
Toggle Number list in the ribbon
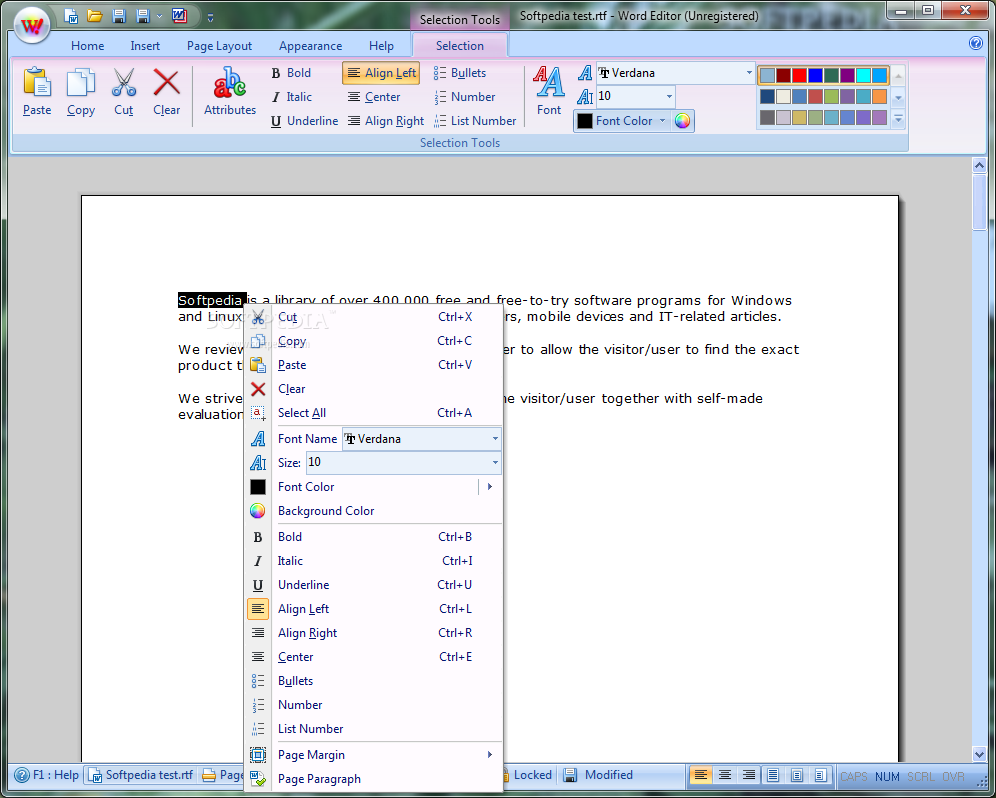tap(464, 97)
